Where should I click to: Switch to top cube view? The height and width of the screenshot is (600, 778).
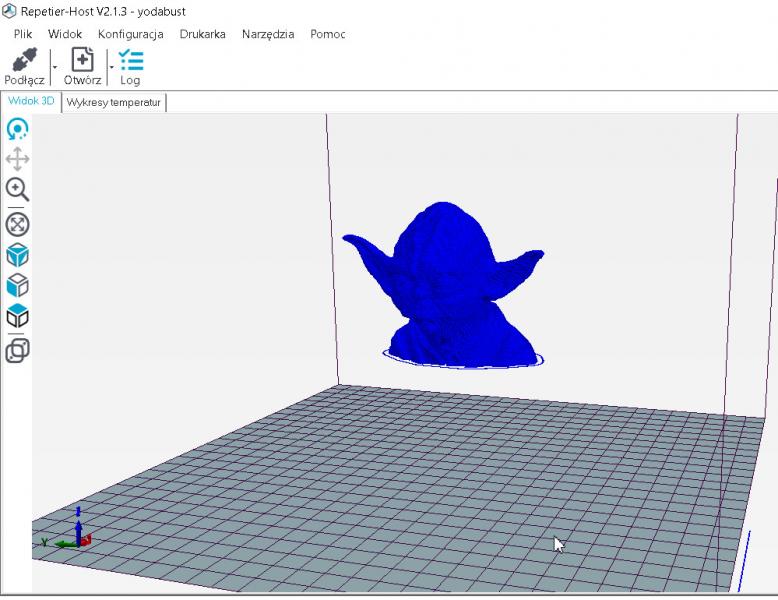(x=17, y=317)
